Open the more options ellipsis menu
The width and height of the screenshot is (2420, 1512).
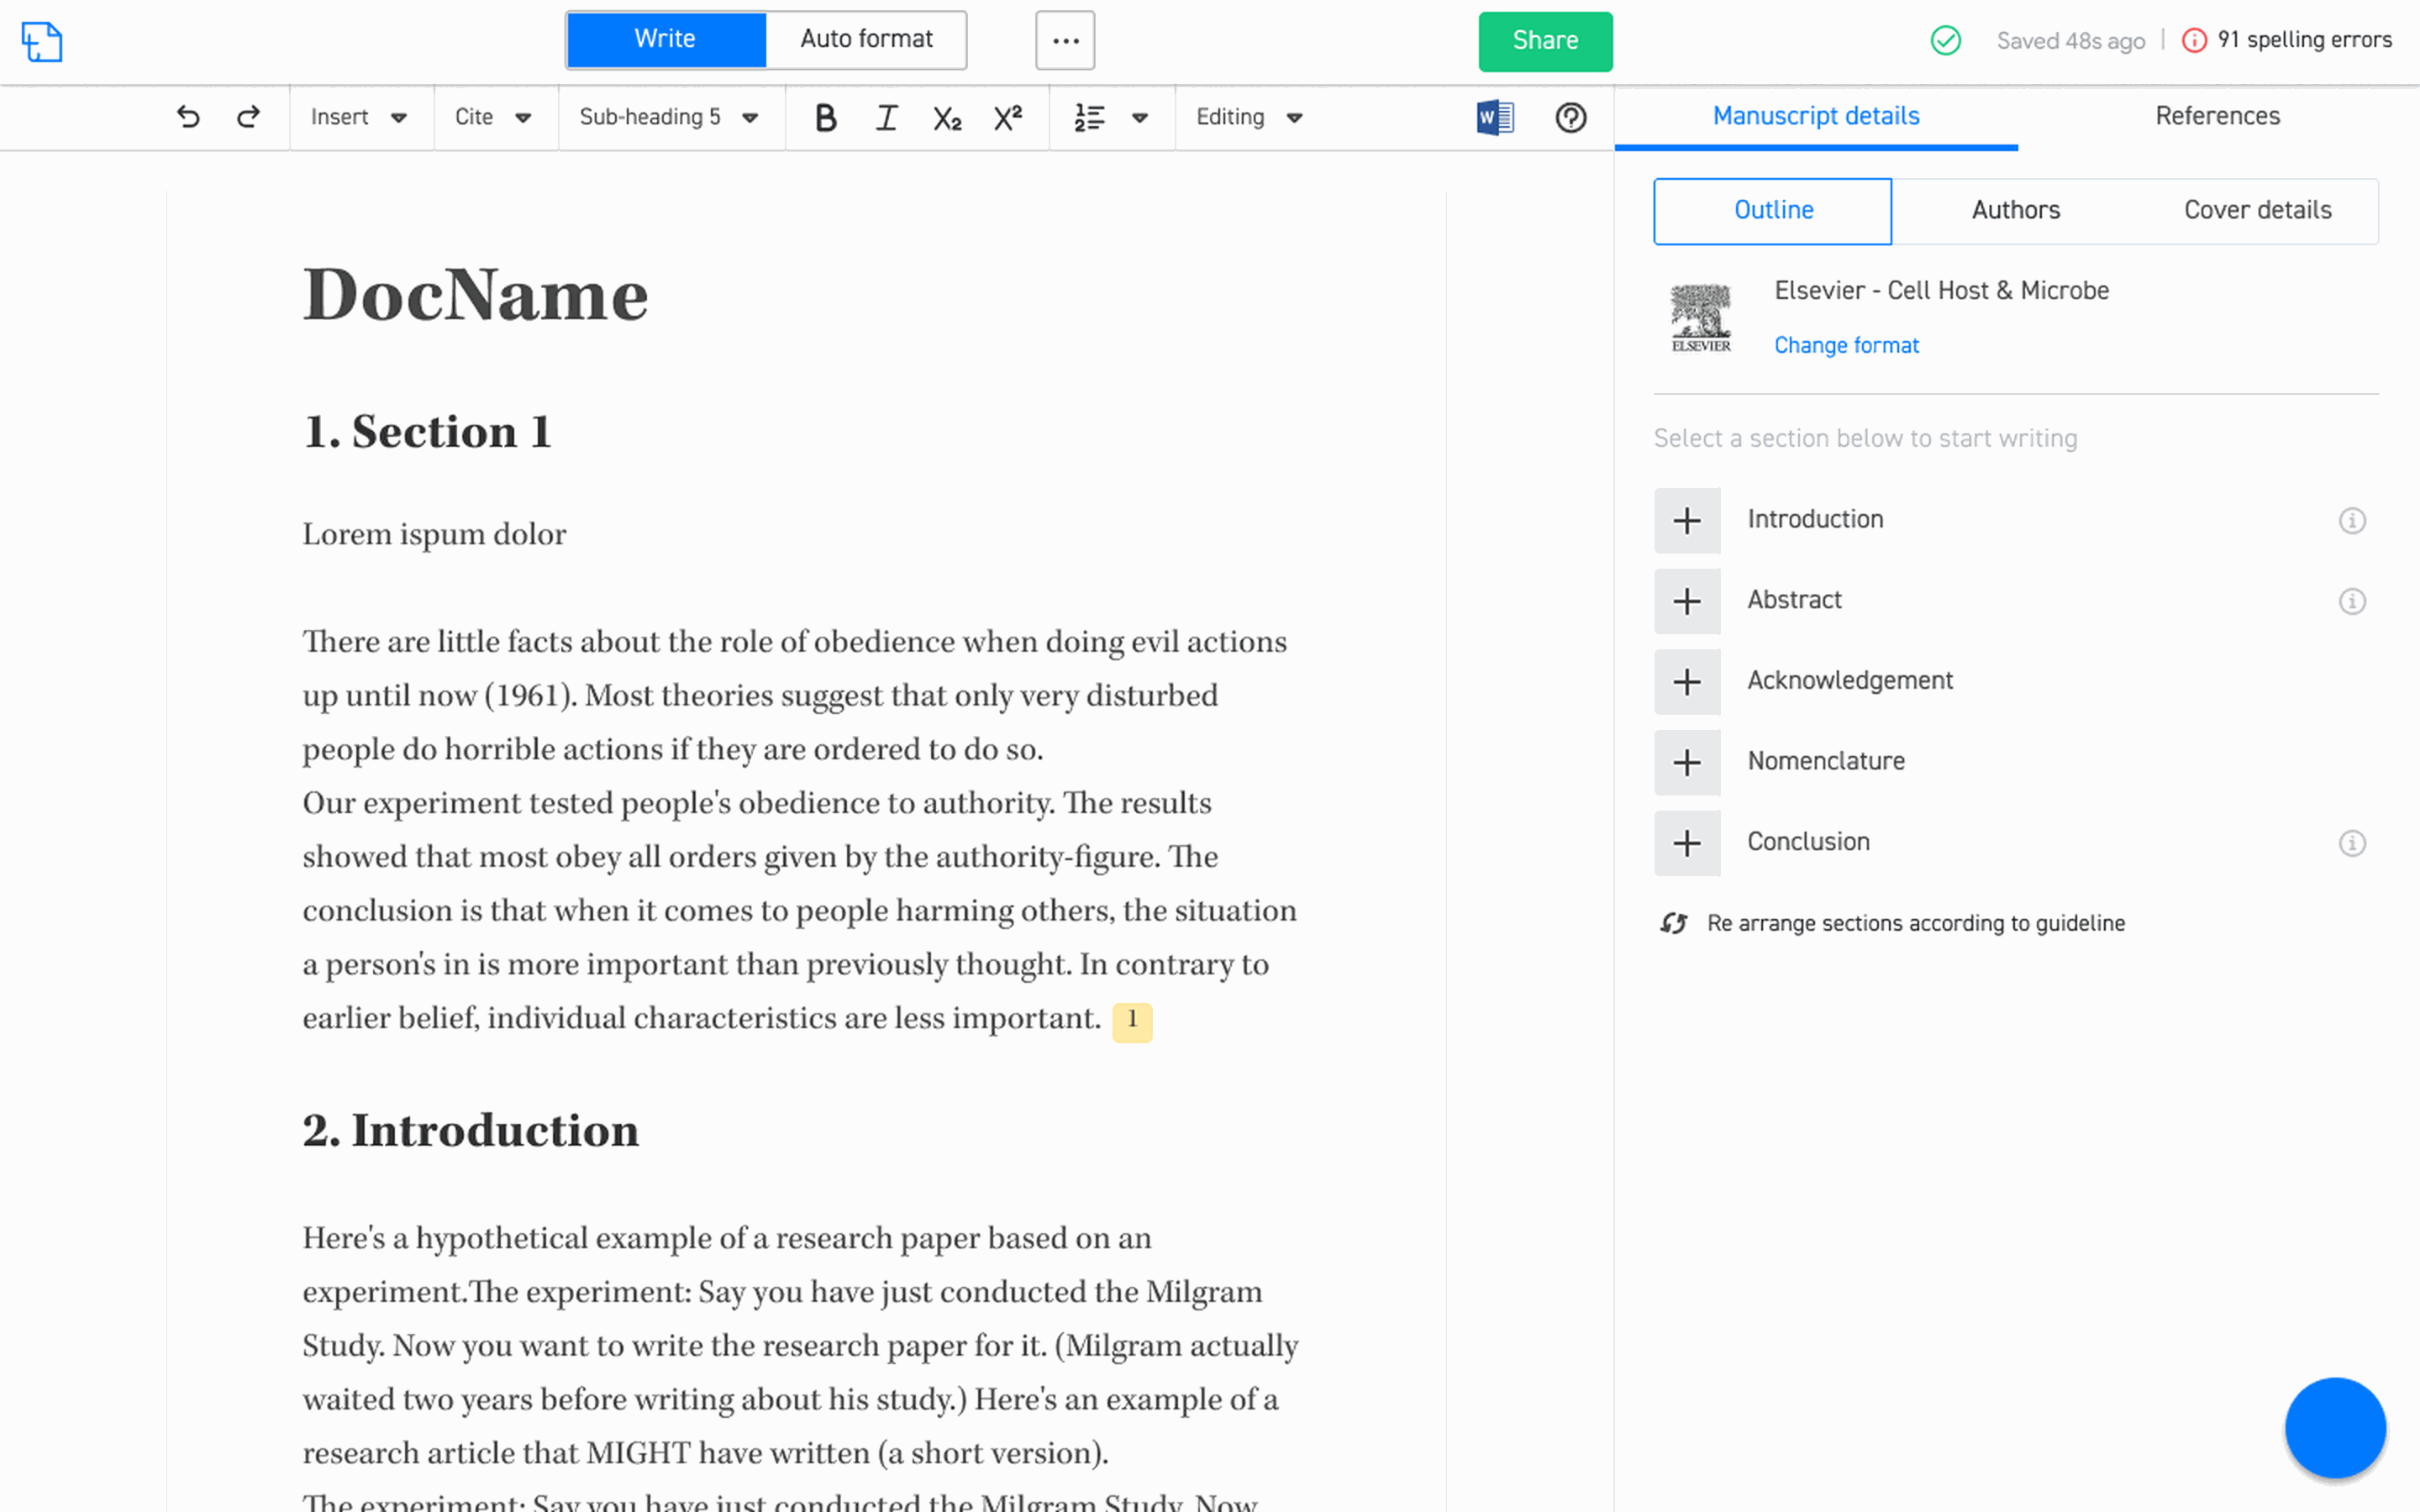click(1065, 41)
